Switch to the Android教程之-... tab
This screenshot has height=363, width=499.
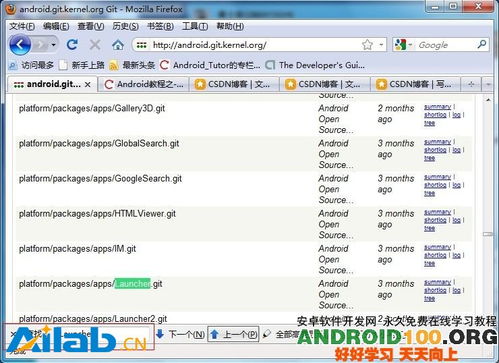click(x=144, y=84)
